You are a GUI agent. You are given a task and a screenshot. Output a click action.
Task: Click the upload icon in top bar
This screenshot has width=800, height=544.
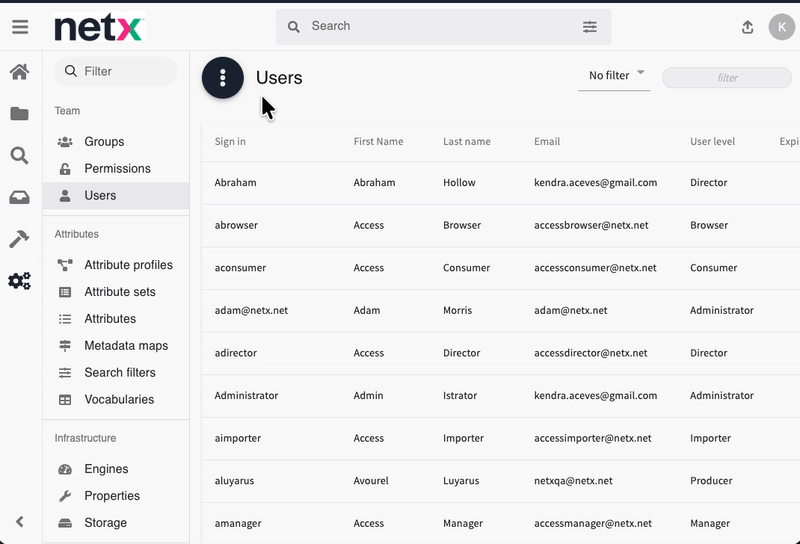[747, 27]
